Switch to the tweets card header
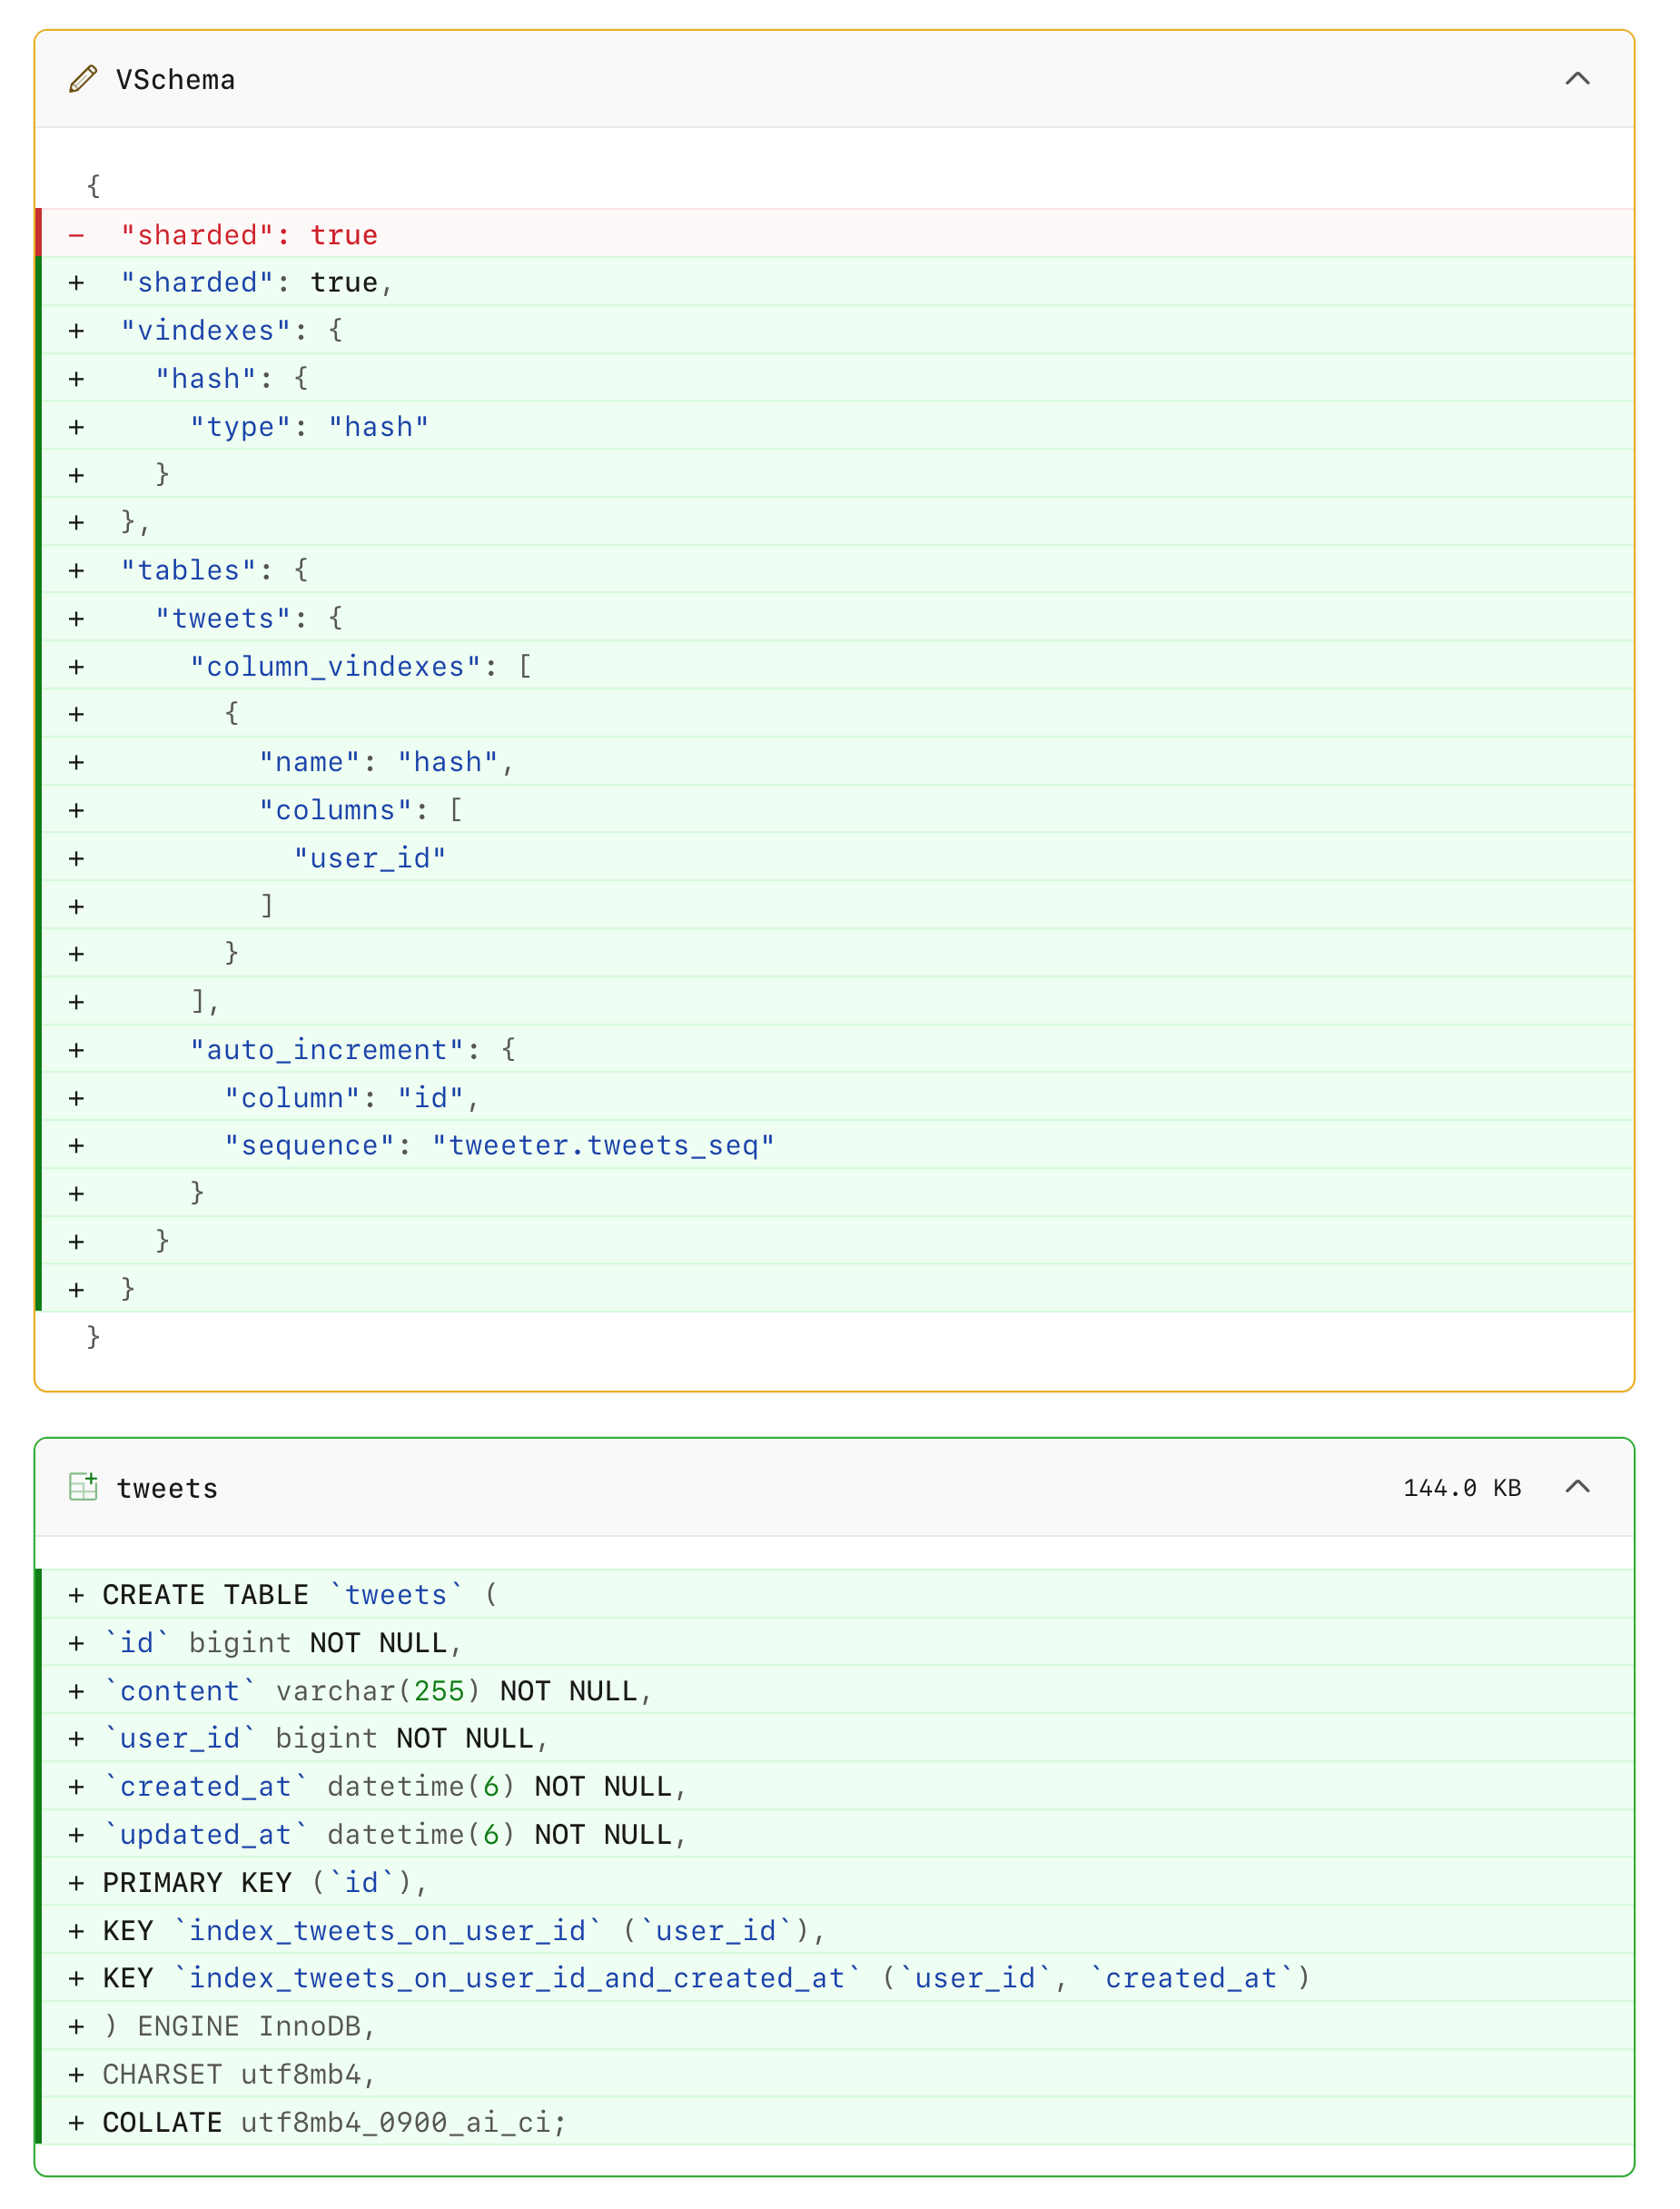The width and height of the screenshot is (1680, 2209). coord(167,1488)
